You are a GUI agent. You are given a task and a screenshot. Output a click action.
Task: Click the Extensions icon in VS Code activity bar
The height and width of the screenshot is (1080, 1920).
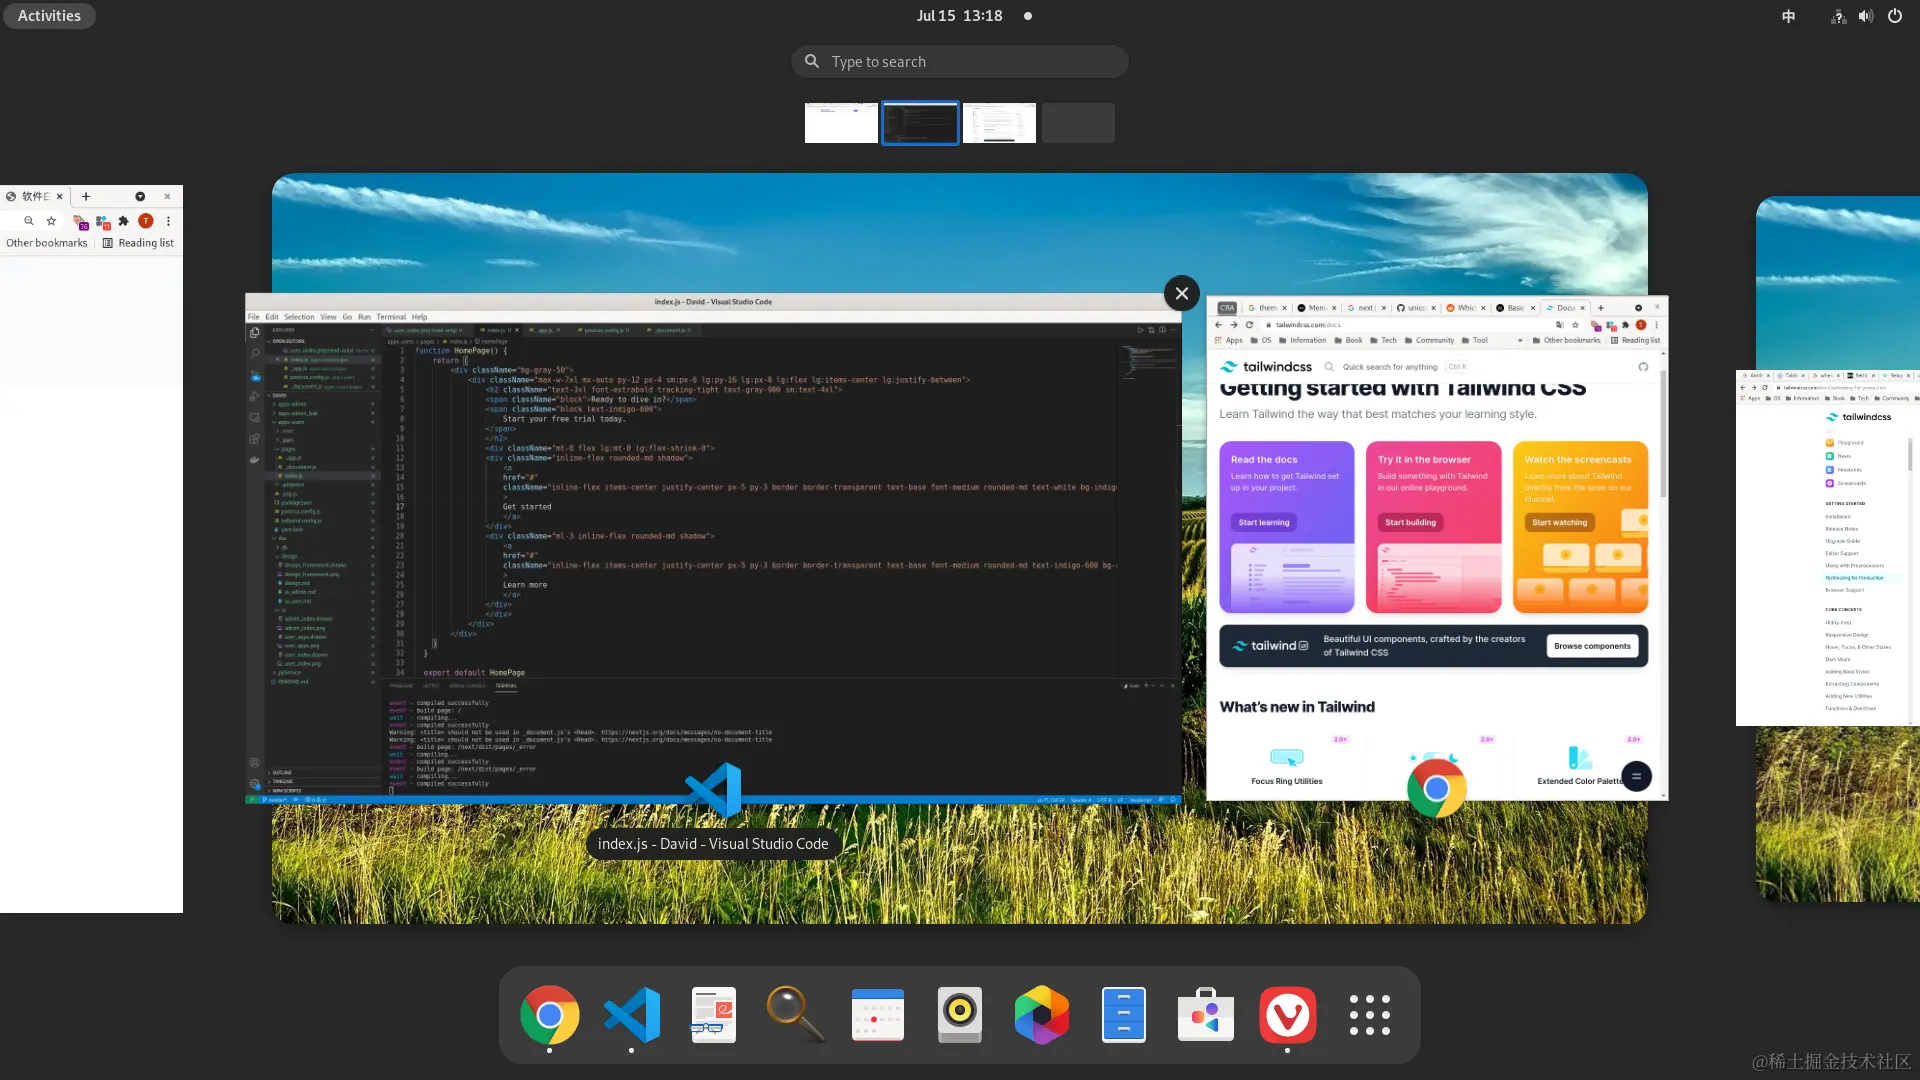[254, 438]
